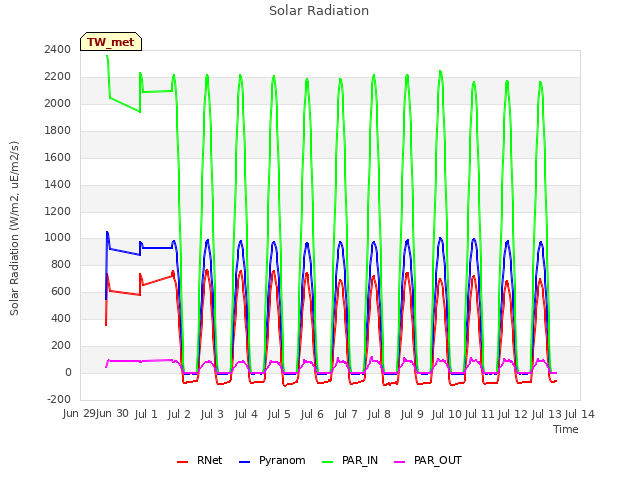Click the Jul 14 x-axis tick label
This screenshot has height=480, width=640.
[x=580, y=414]
